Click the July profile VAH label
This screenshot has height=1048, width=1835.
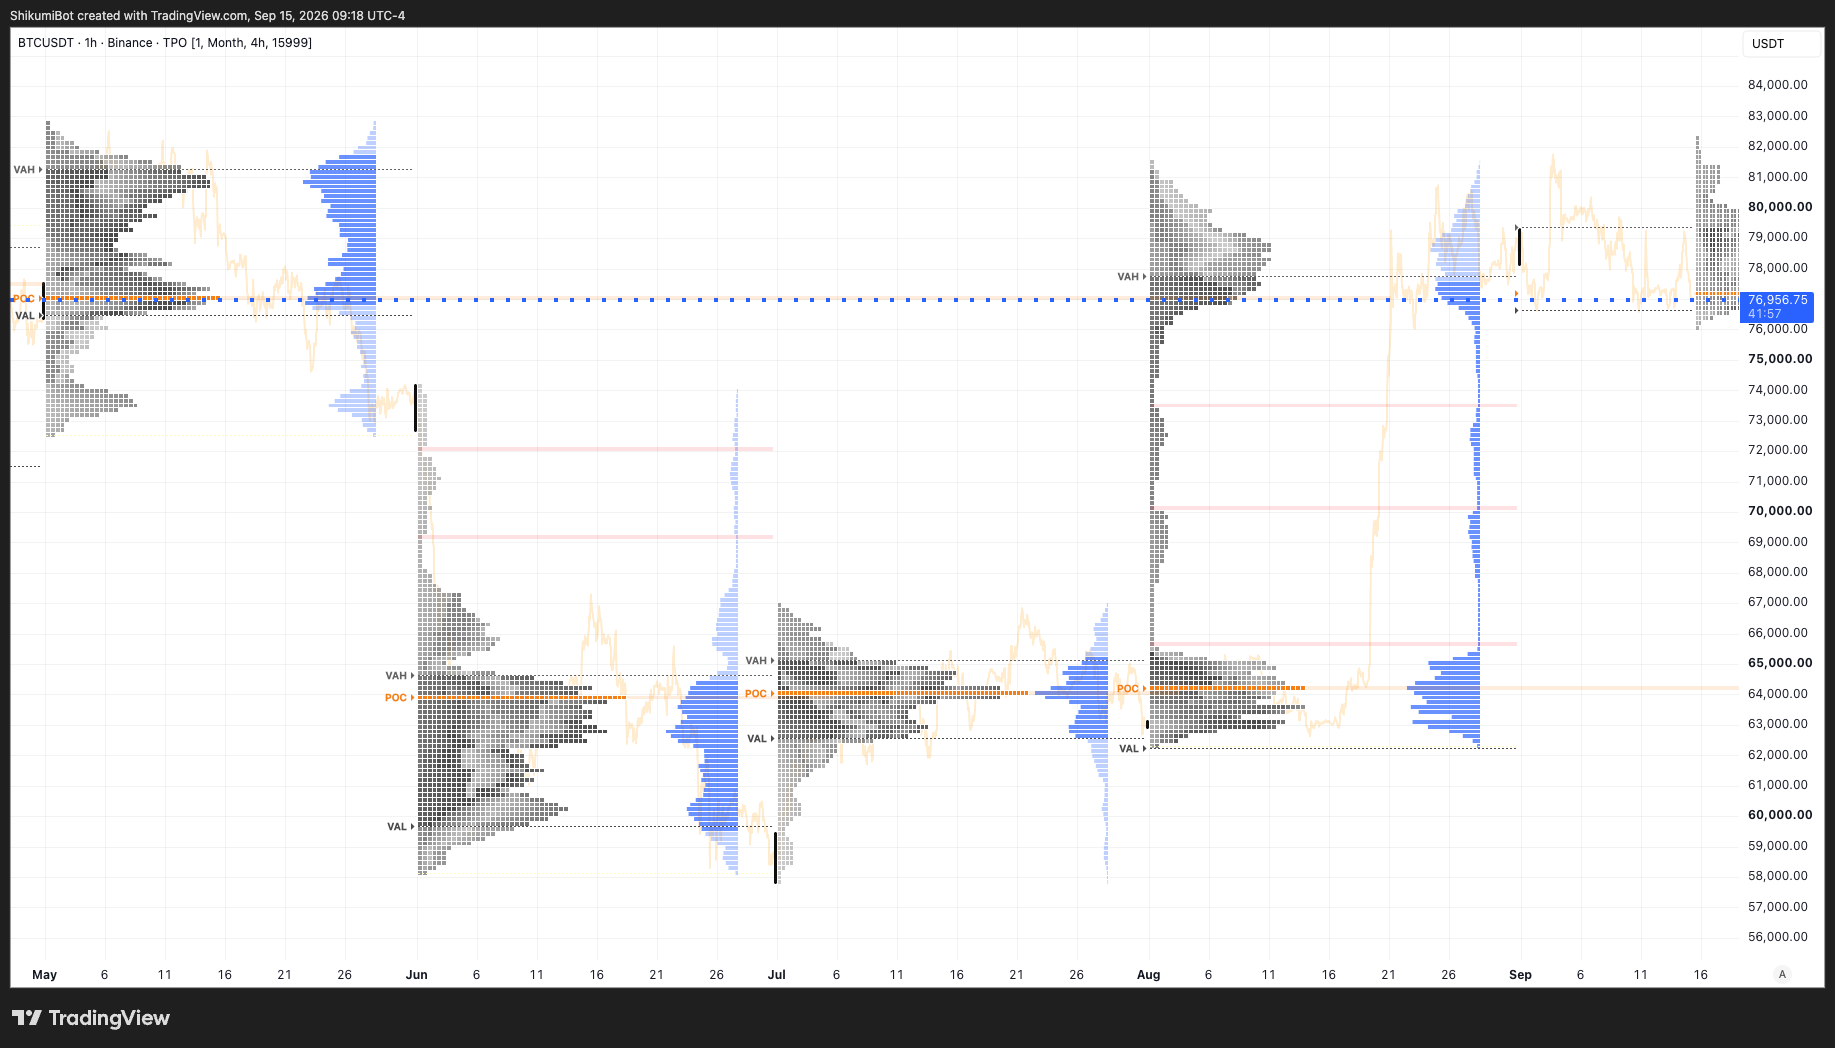coord(756,661)
